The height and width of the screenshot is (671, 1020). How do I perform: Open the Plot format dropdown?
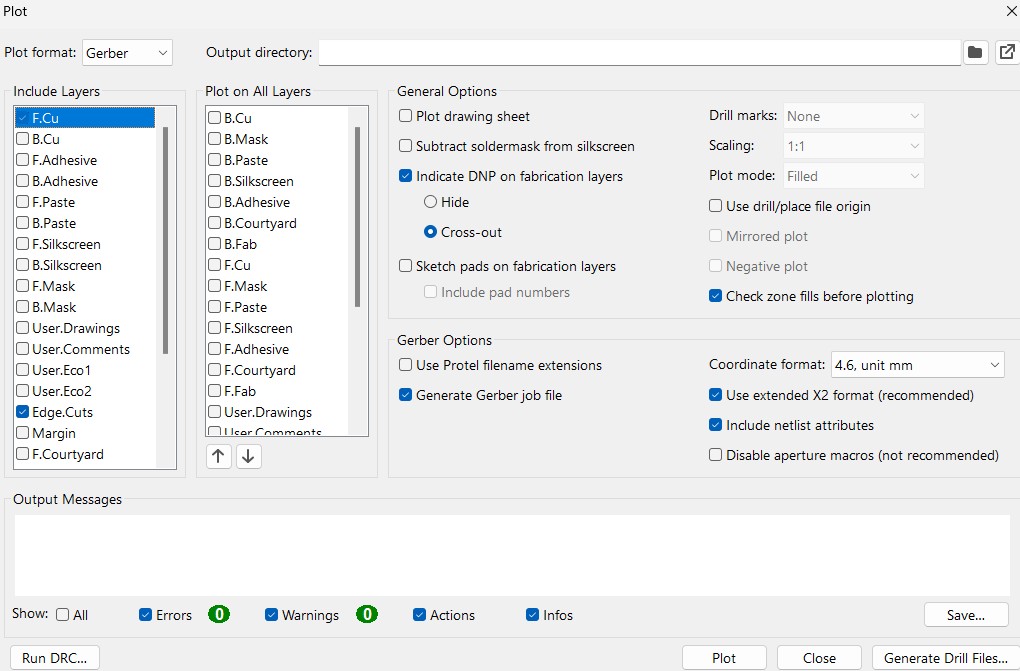127,52
